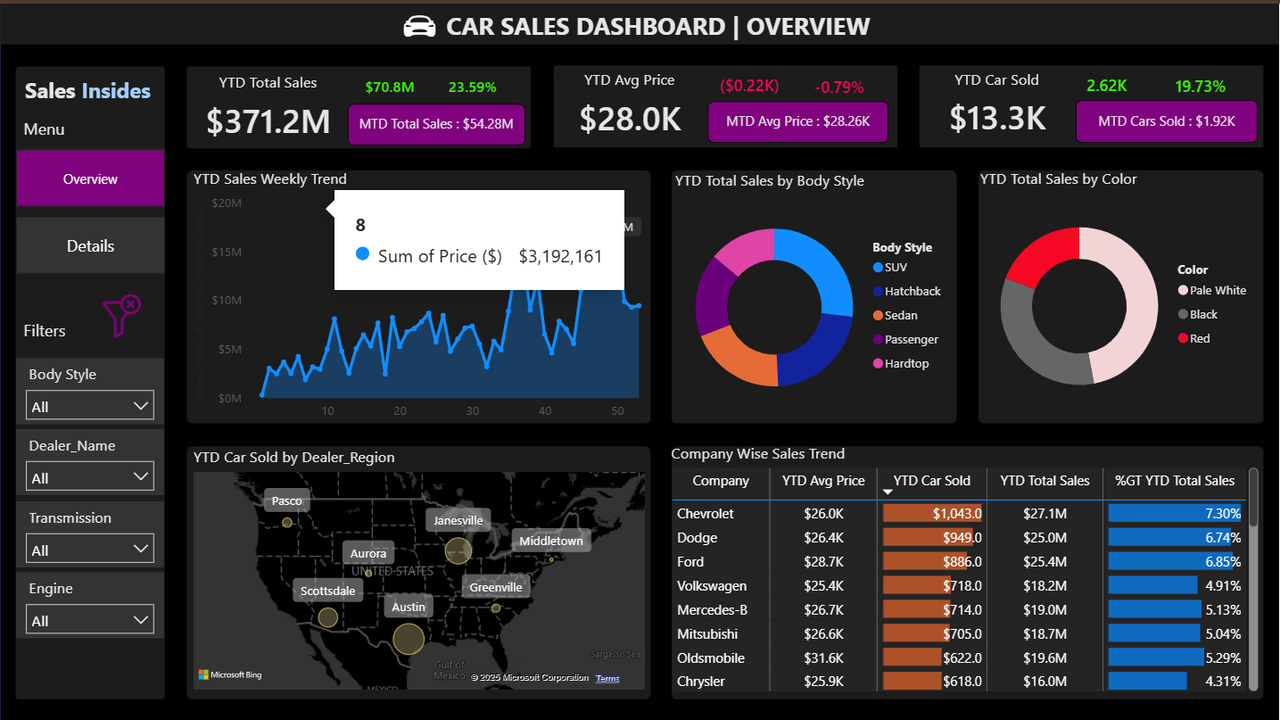Click the MTD Avg Price button
The height and width of the screenshot is (720, 1280).
tap(797, 122)
